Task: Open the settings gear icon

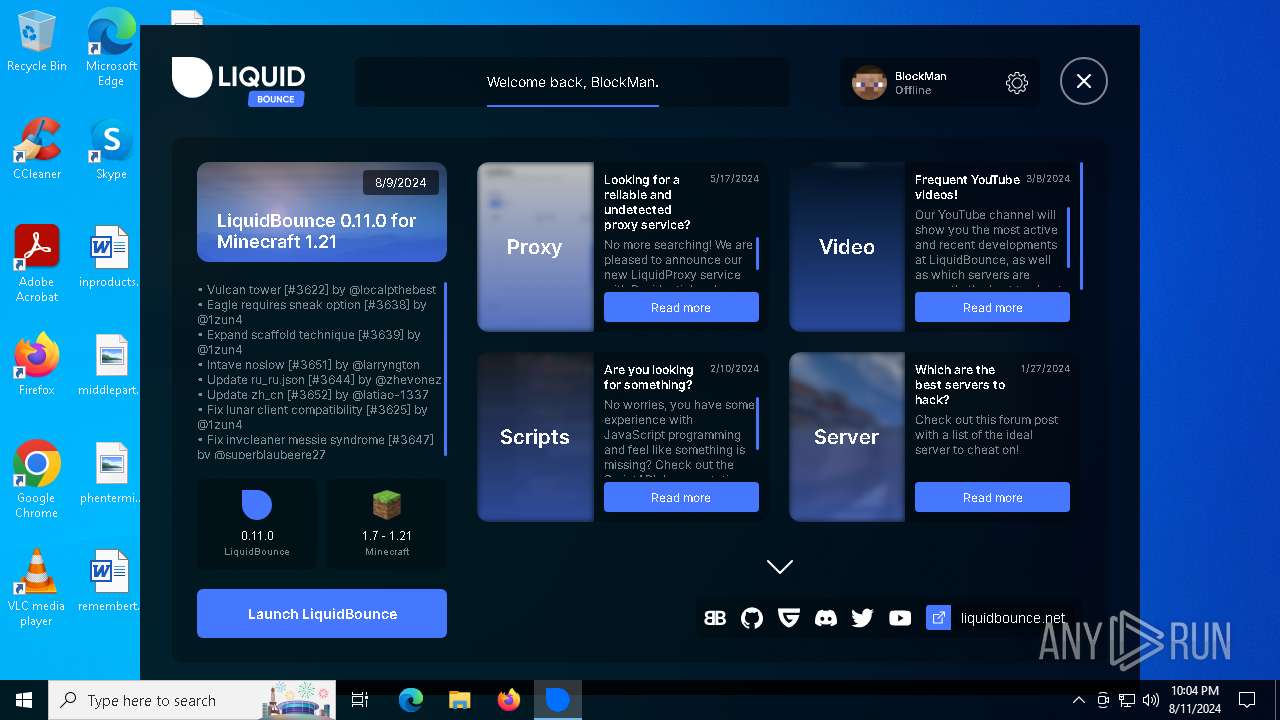Action: (x=1017, y=83)
